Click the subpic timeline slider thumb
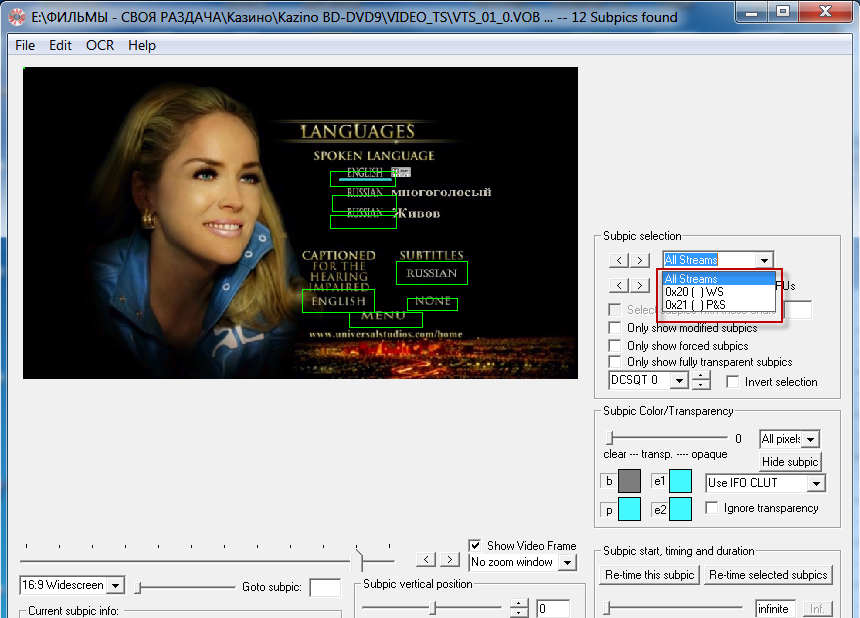 click(358, 560)
